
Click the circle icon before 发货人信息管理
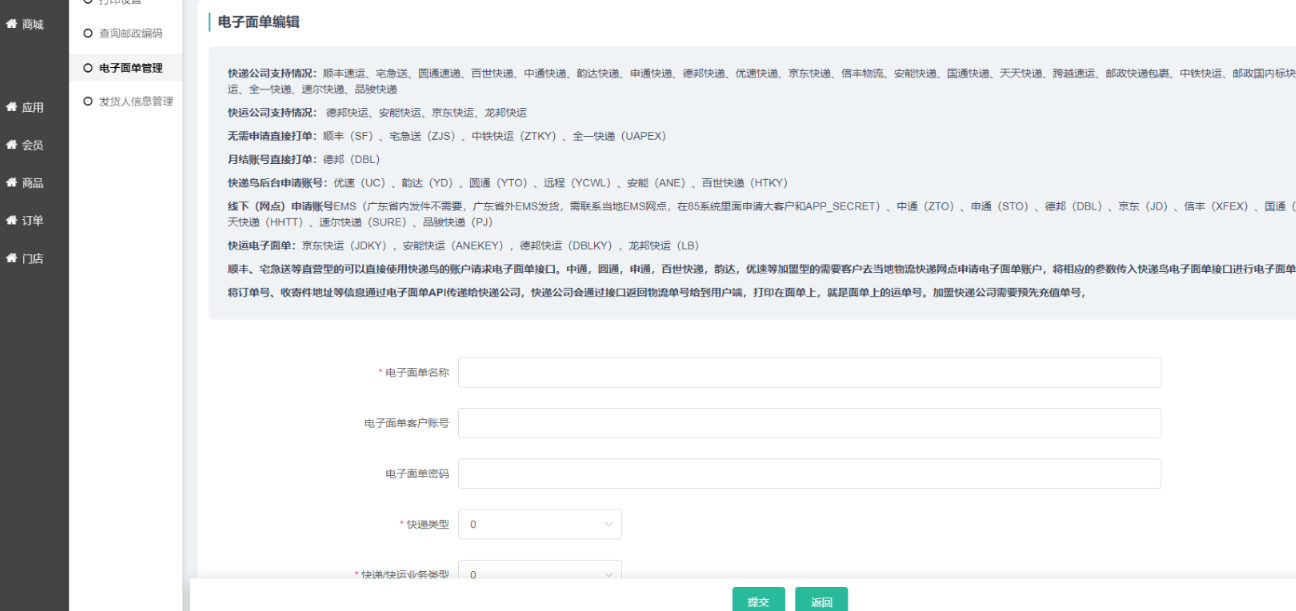[x=88, y=102]
